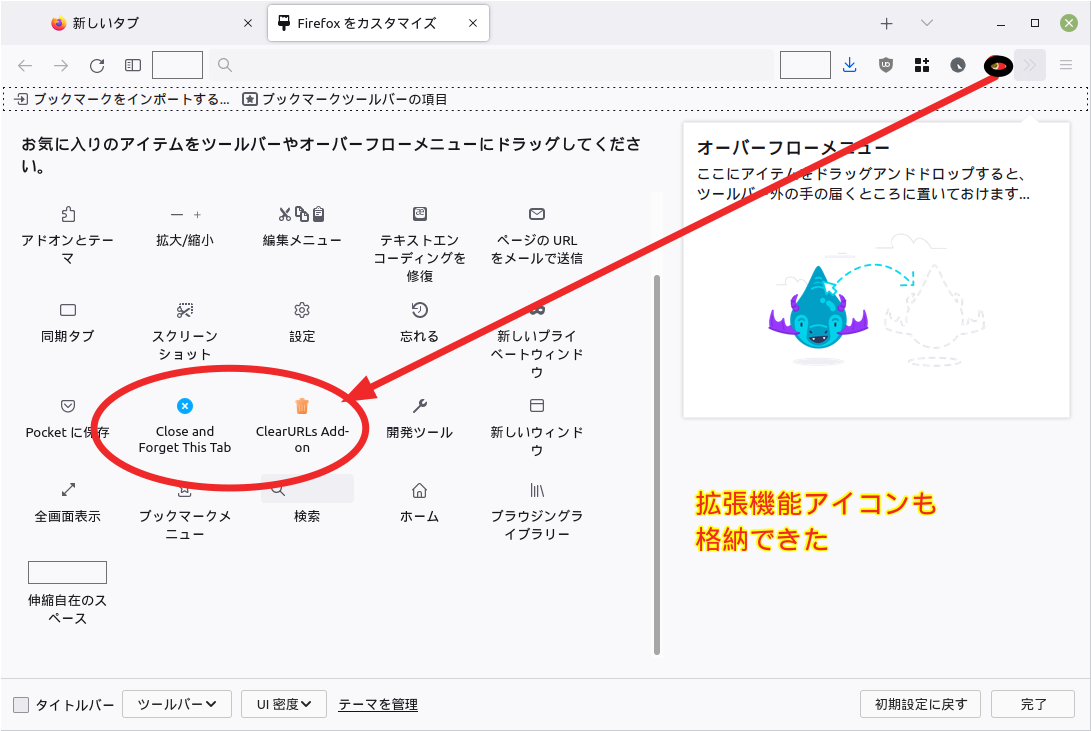Open the ツールバー dropdown

coord(177,704)
